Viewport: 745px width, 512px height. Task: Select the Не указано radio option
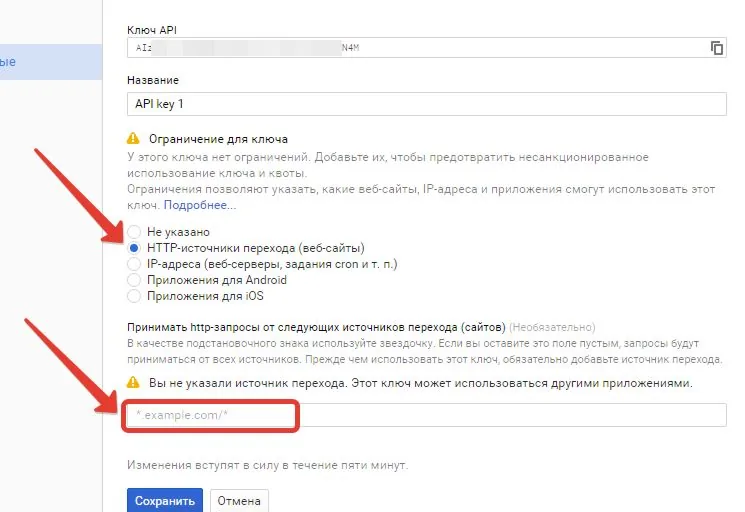point(134,232)
